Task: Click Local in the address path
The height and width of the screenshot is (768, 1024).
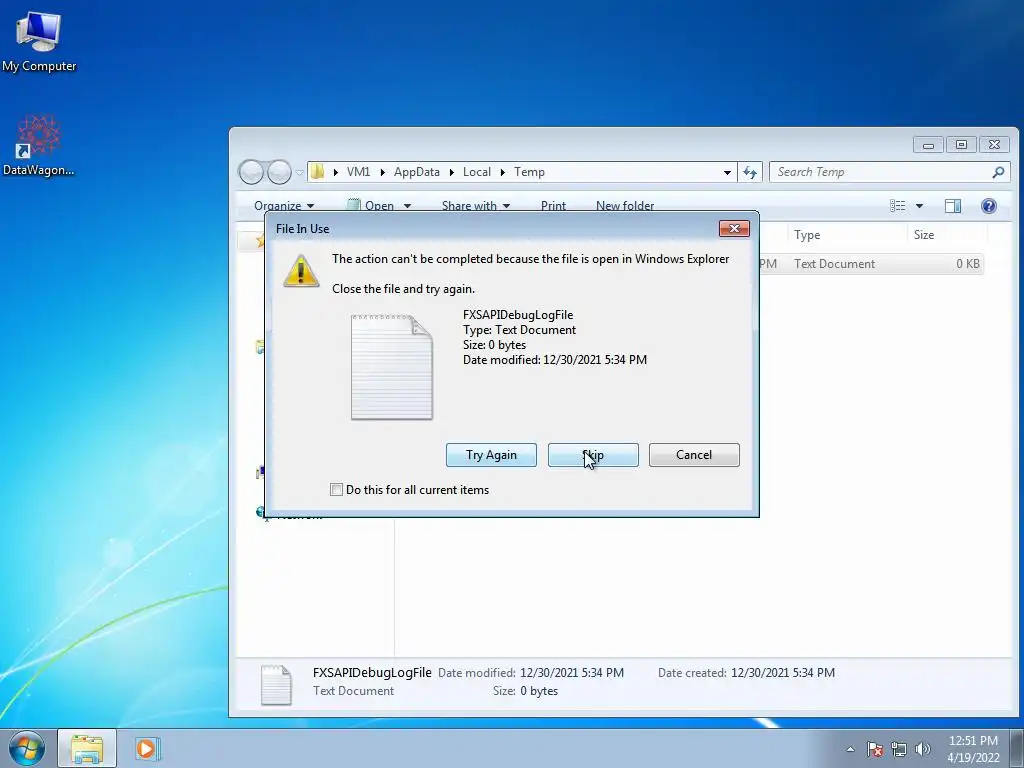Action: coord(477,172)
